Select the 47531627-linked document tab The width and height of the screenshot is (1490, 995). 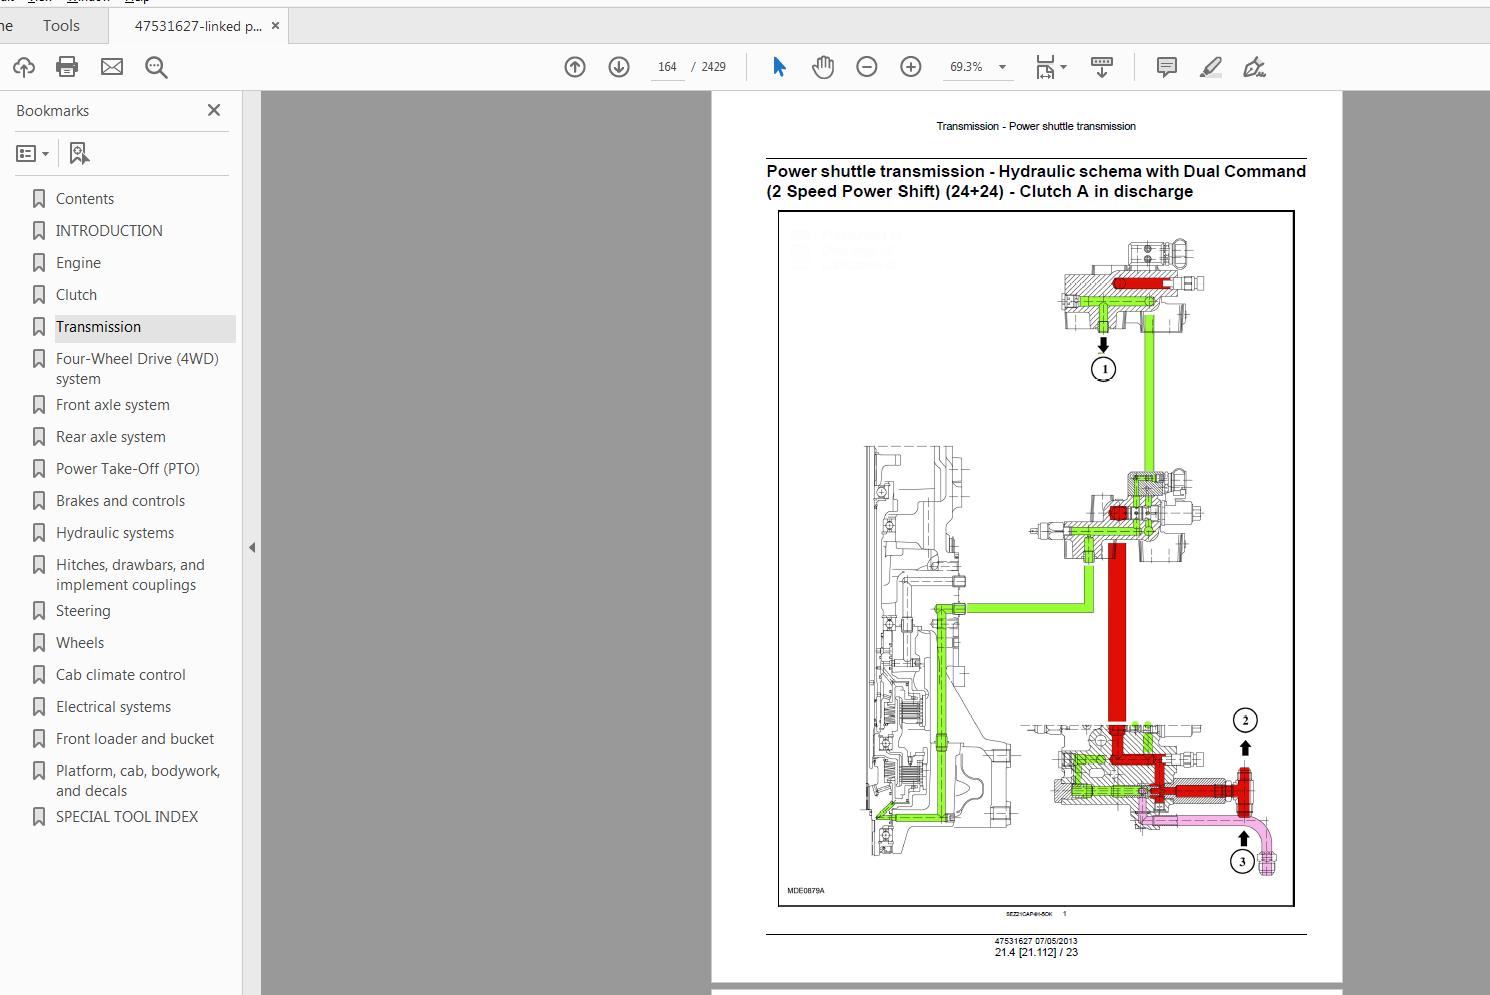[197, 26]
